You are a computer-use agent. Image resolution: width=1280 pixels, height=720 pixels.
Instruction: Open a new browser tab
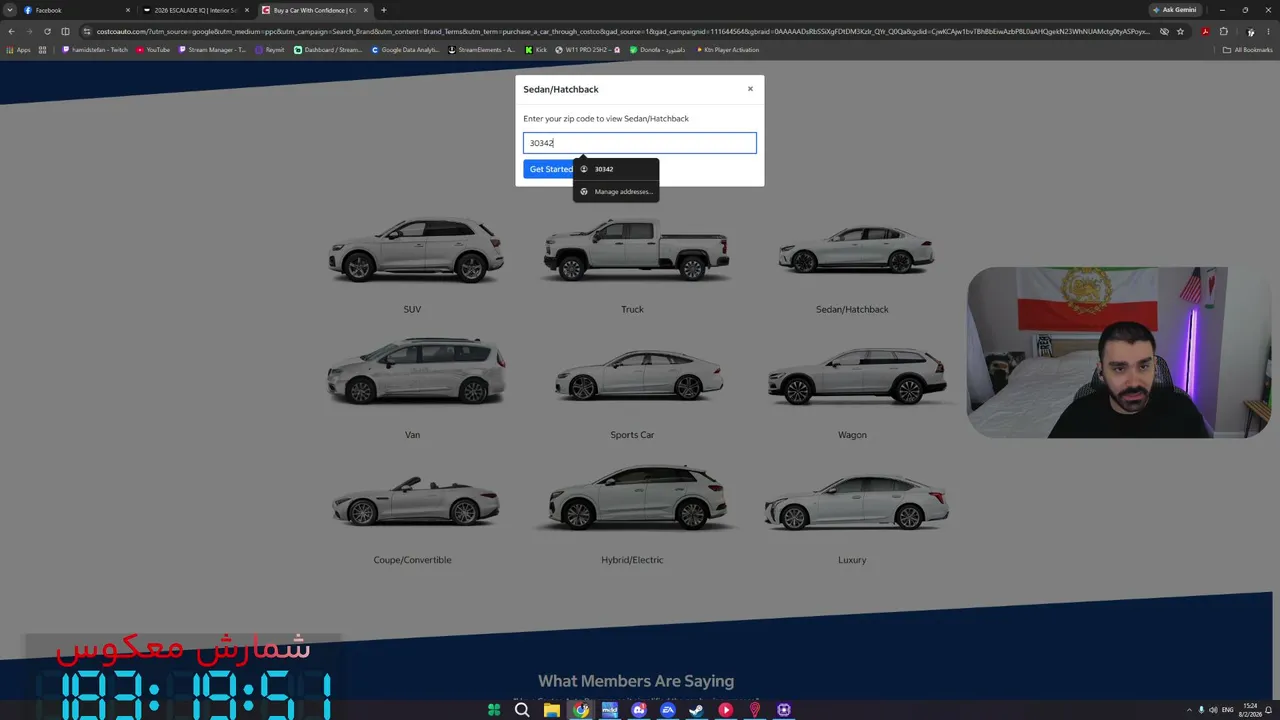click(x=384, y=10)
